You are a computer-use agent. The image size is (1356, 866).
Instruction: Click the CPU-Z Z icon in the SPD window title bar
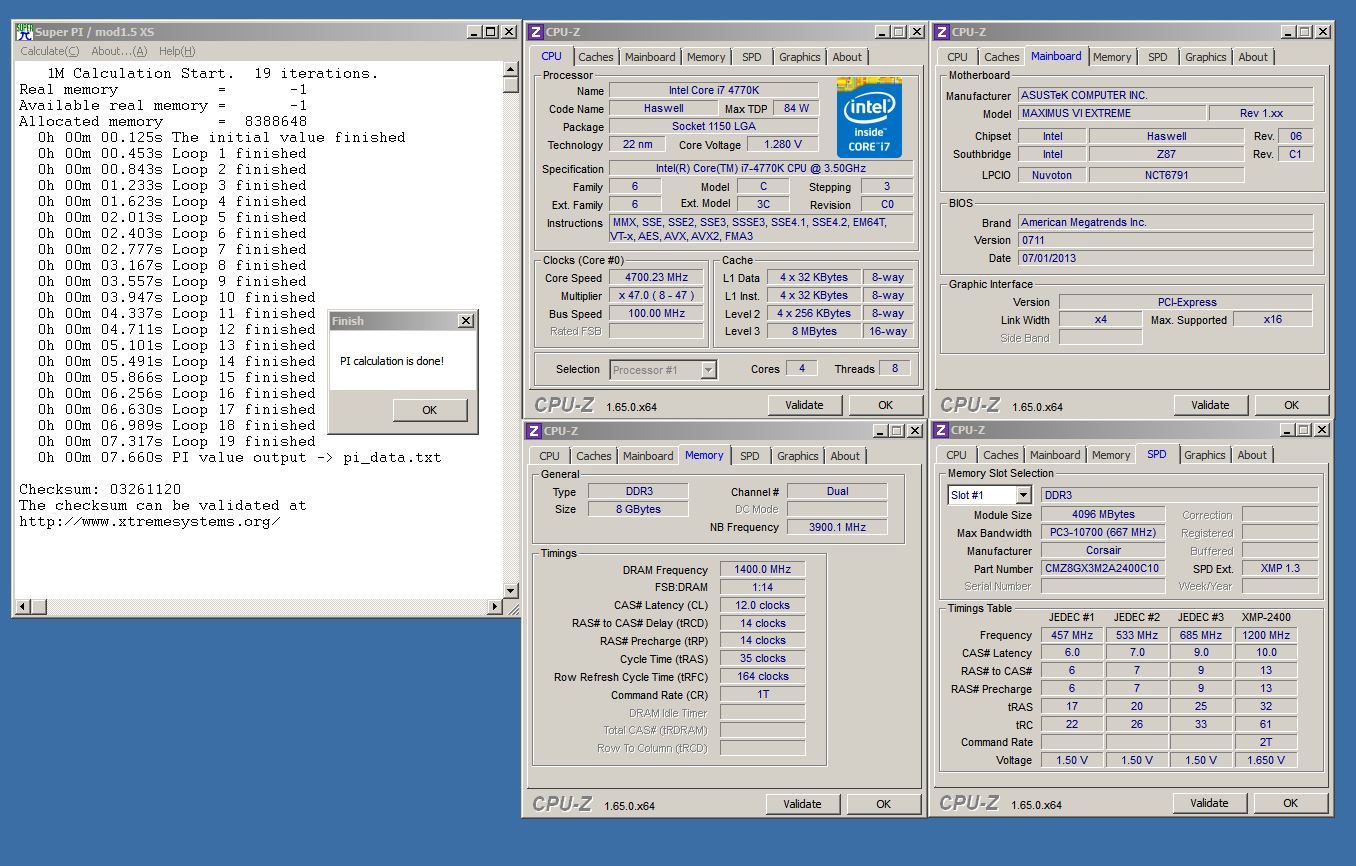pos(939,430)
